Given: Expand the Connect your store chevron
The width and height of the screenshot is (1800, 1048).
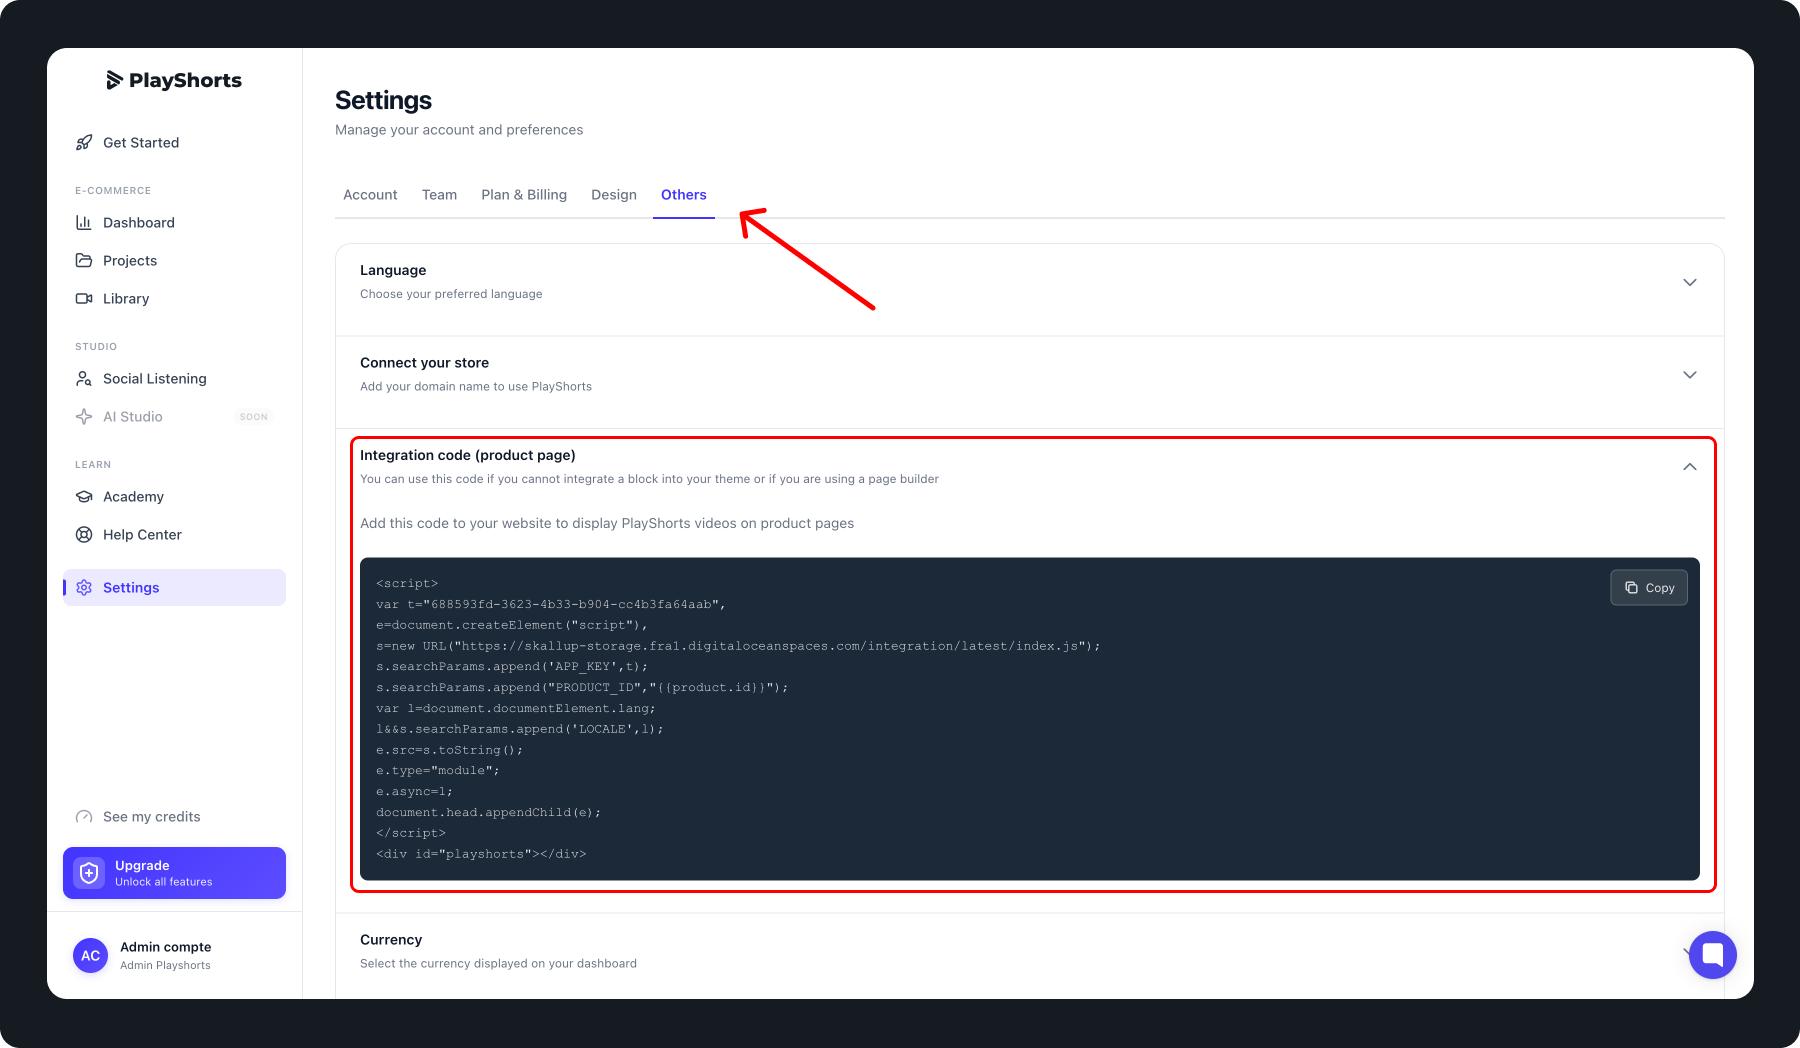Looking at the screenshot, I should (1690, 375).
